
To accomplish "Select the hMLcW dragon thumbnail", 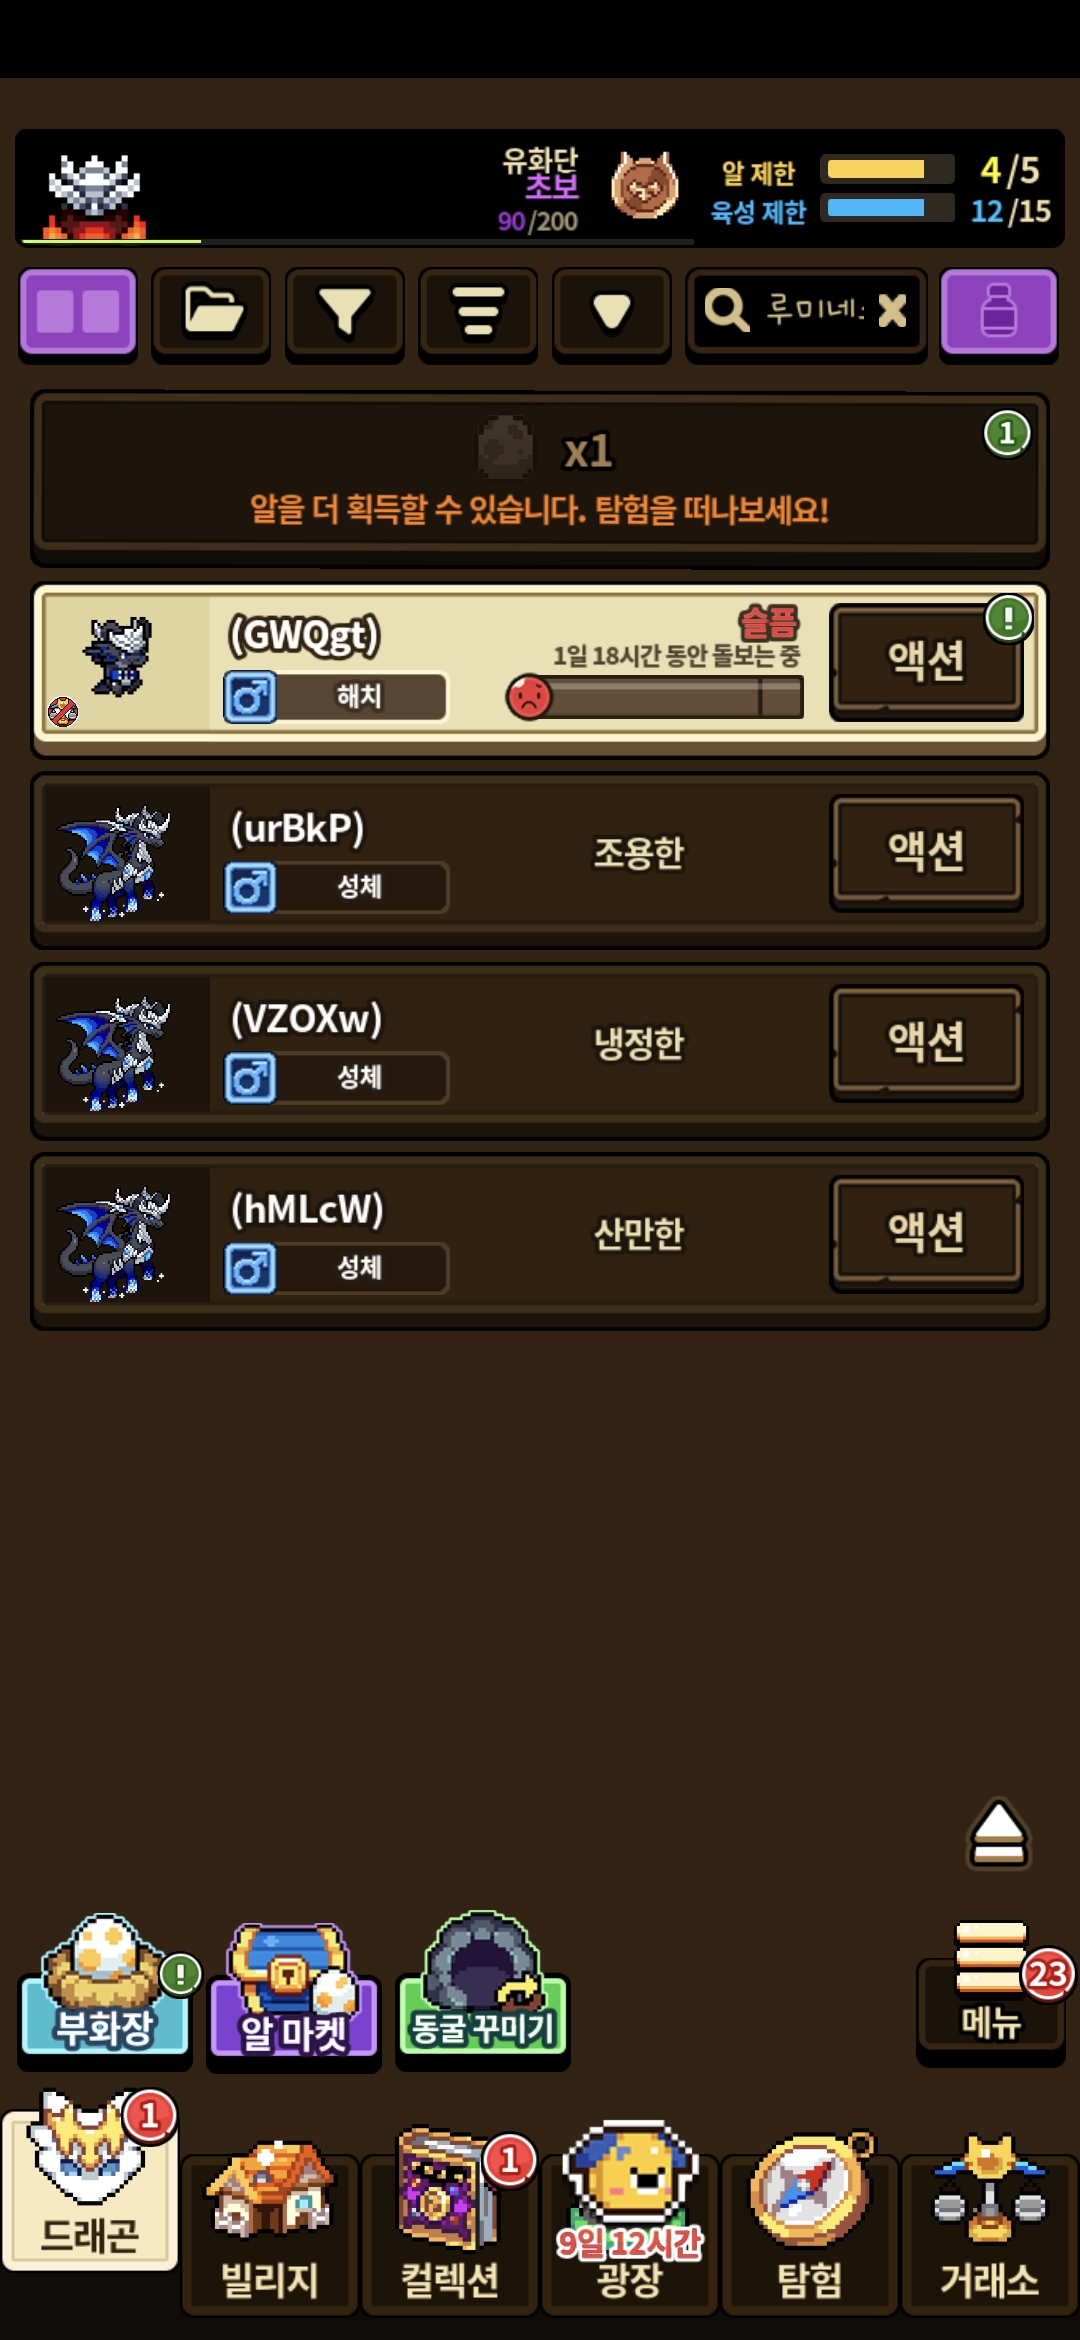I will (113, 1242).
